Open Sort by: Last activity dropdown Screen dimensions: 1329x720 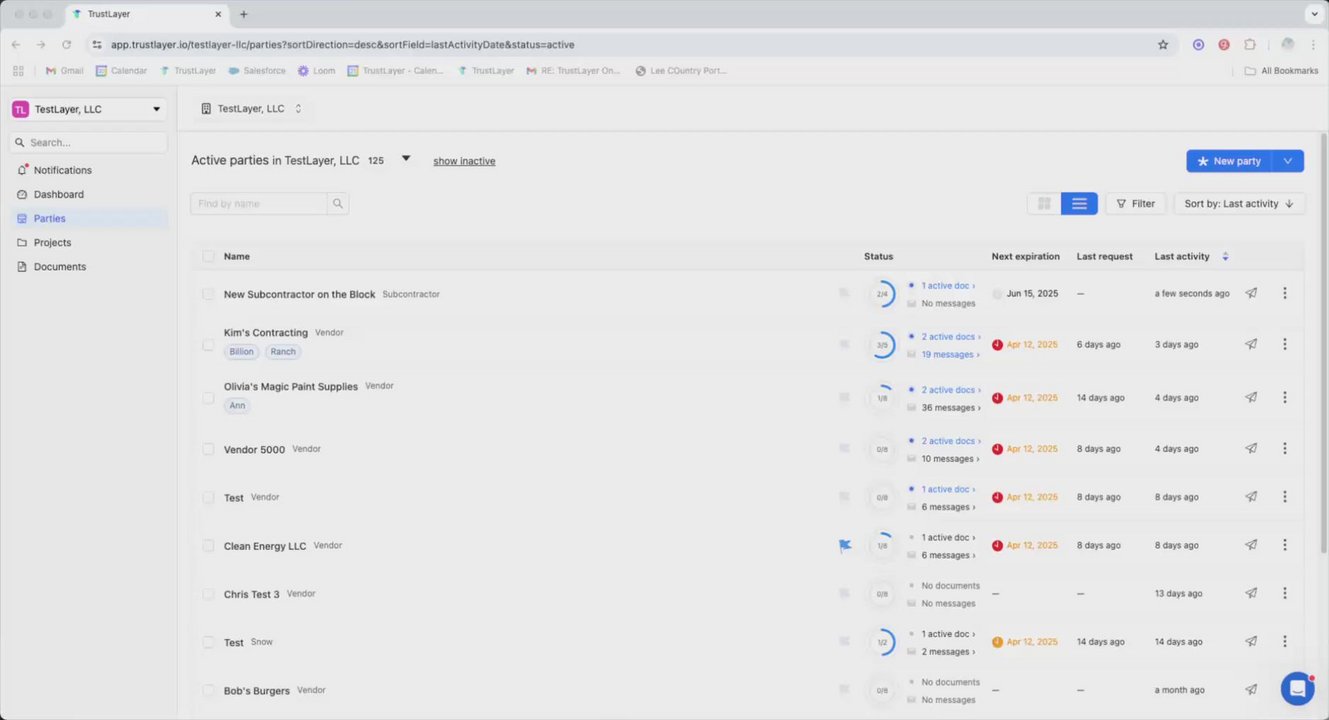click(x=1239, y=203)
